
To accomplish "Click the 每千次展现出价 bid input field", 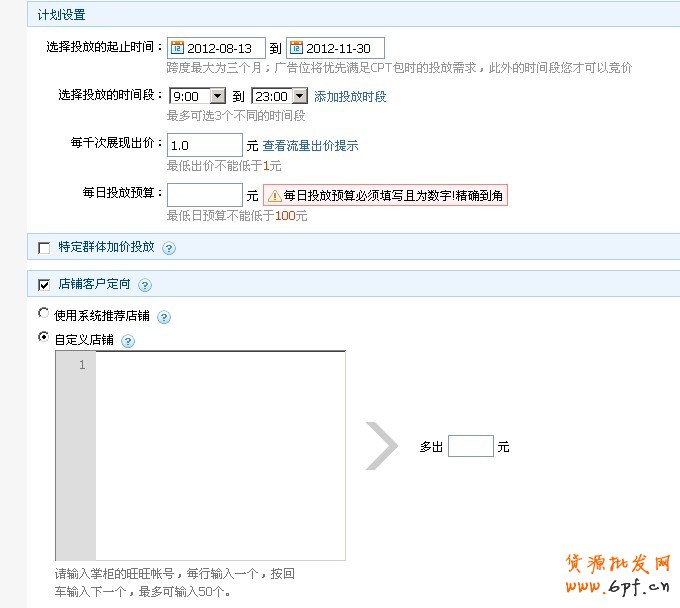I will coord(204,146).
